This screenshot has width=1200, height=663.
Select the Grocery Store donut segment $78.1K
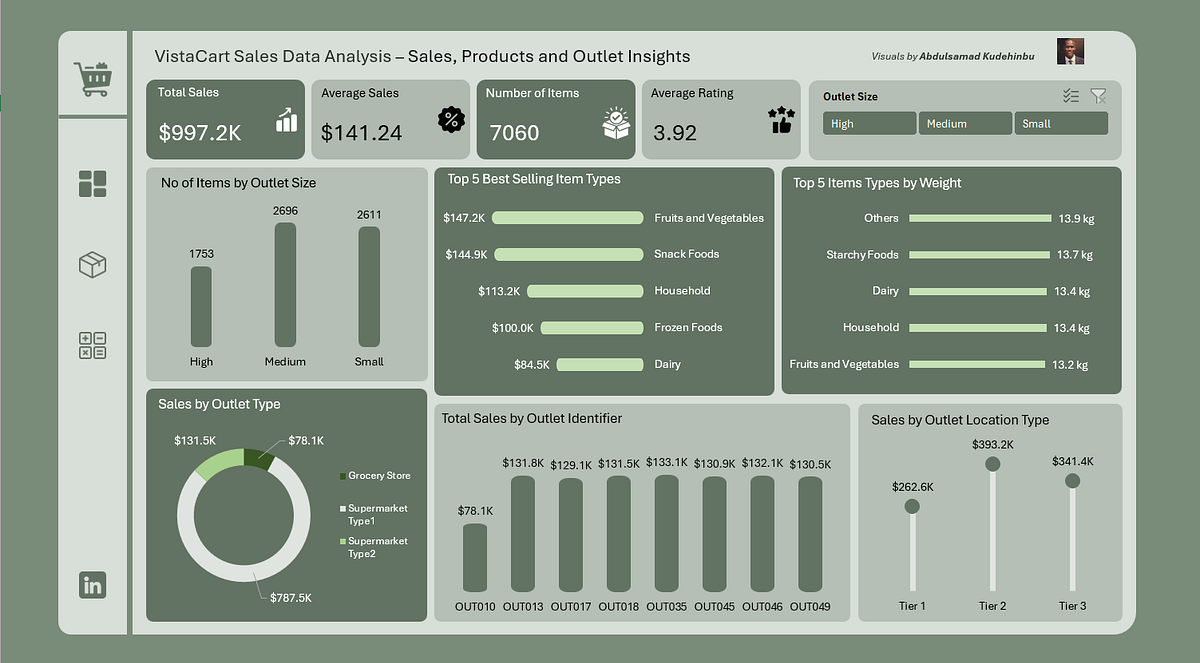(257, 458)
